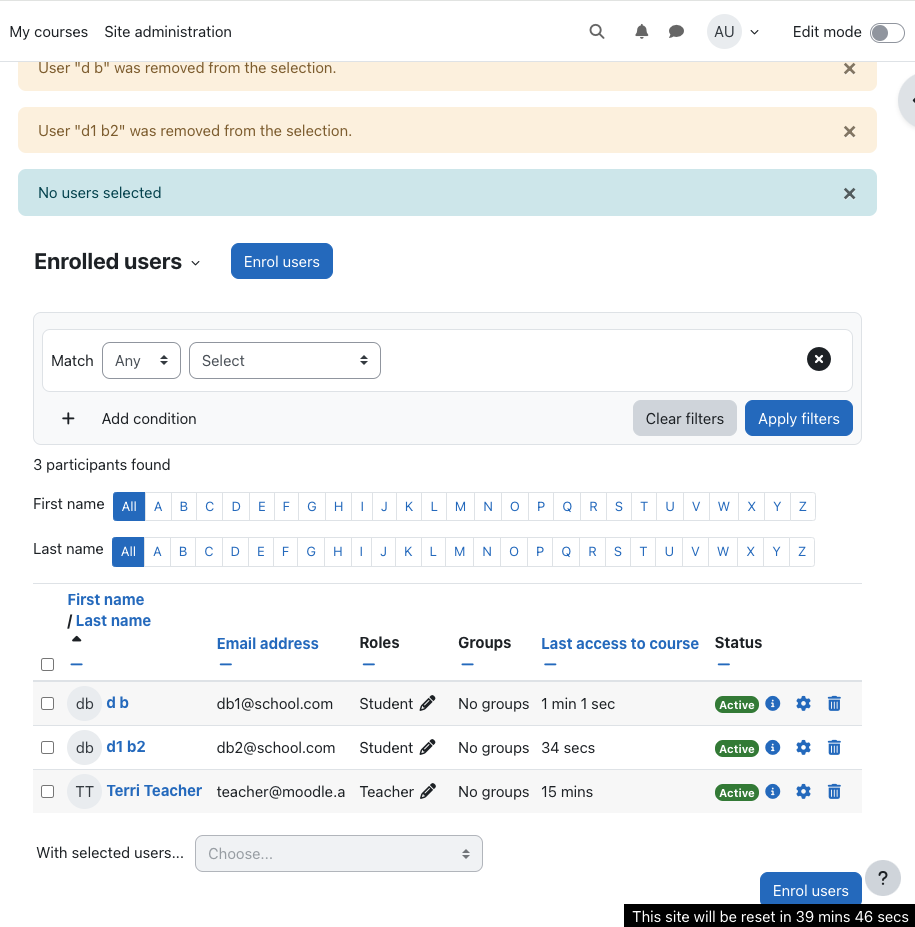Hide the Email address column
This screenshot has width=915, height=927.
pos(225,664)
